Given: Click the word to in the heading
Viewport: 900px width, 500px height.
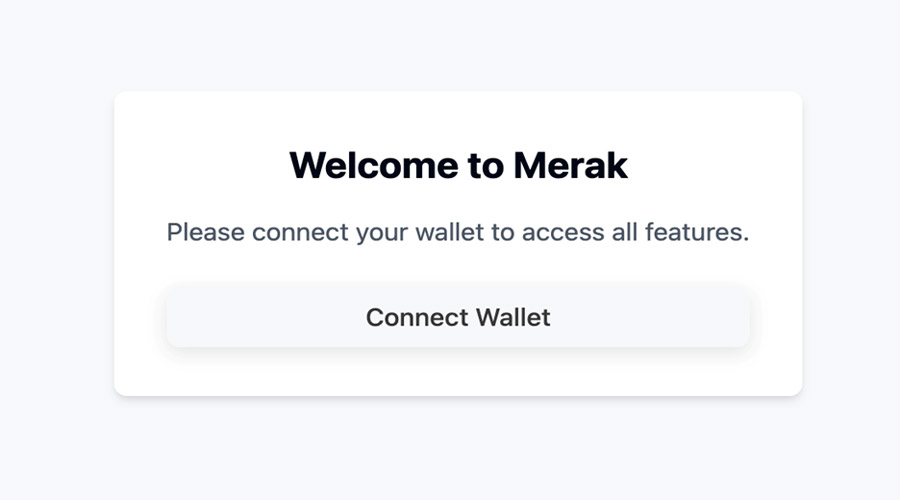Looking at the screenshot, I should click(x=486, y=166).
